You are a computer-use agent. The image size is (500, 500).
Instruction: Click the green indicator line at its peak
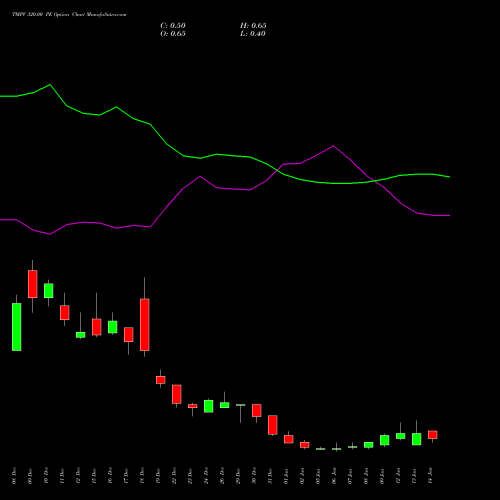[x=50, y=85]
